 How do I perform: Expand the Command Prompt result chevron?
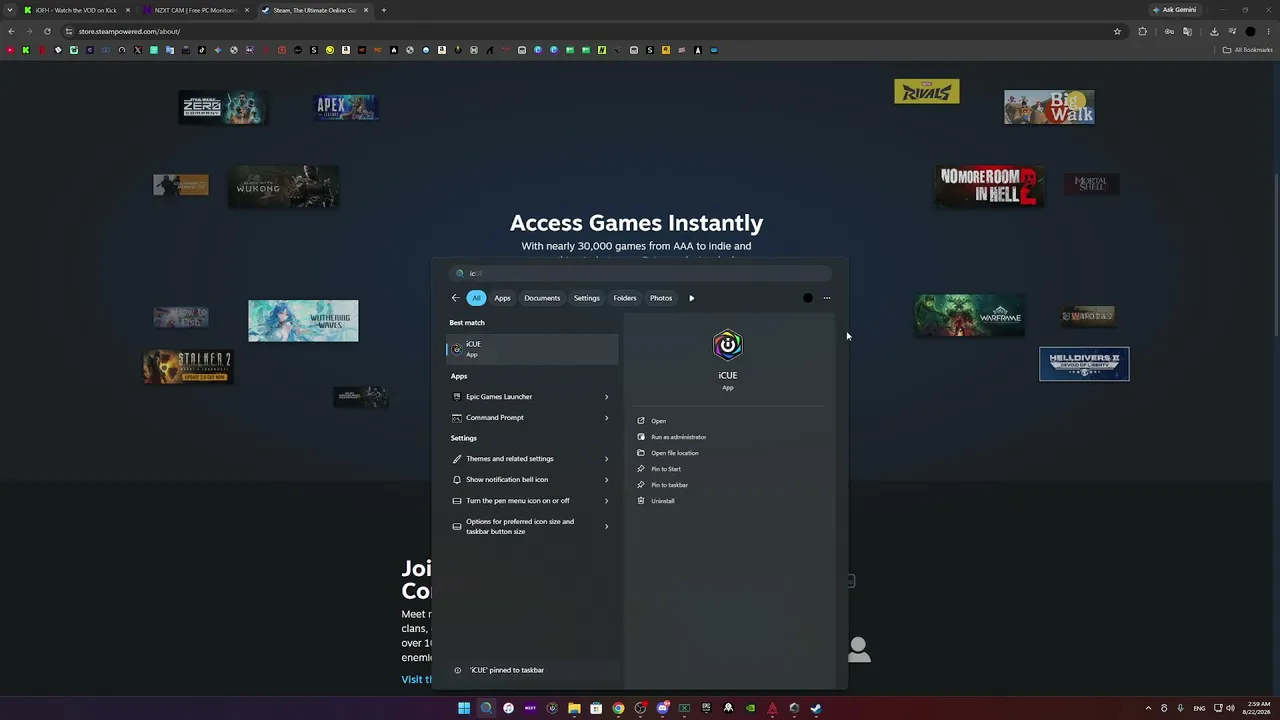(x=606, y=418)
